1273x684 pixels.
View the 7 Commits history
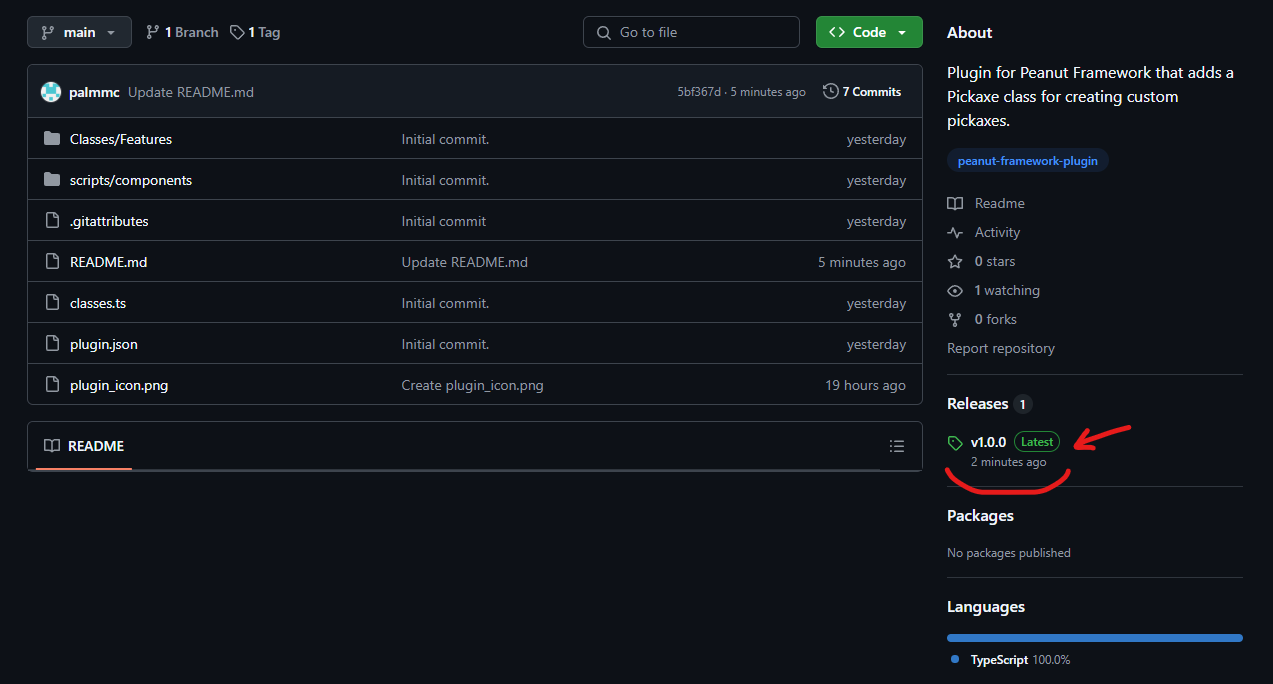click(x=862, y=92)
